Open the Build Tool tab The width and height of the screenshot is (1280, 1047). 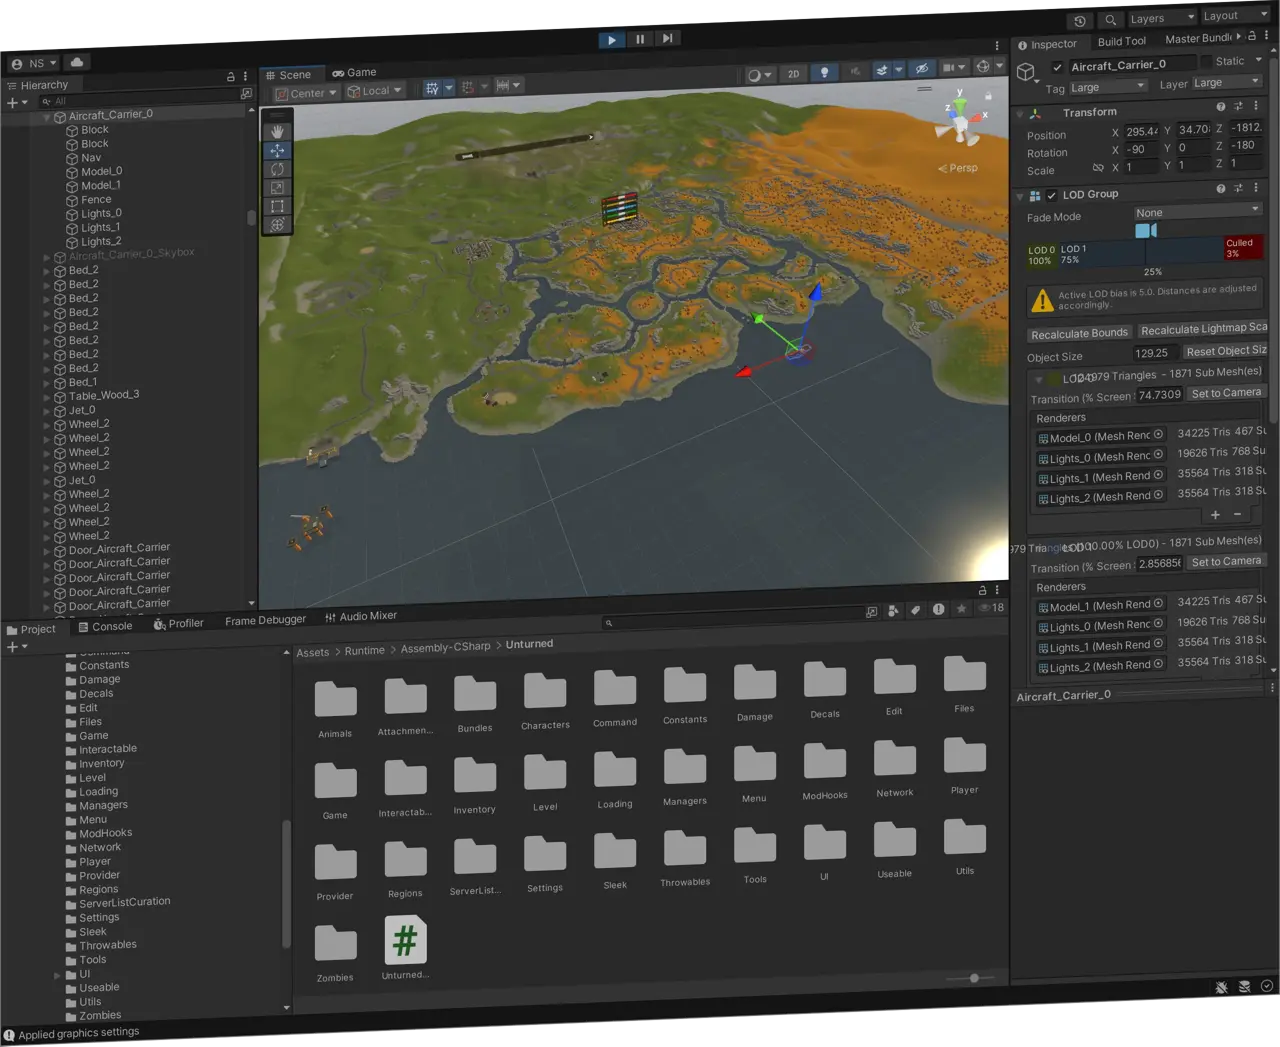pyautogui.click(x=1122, y=41)
